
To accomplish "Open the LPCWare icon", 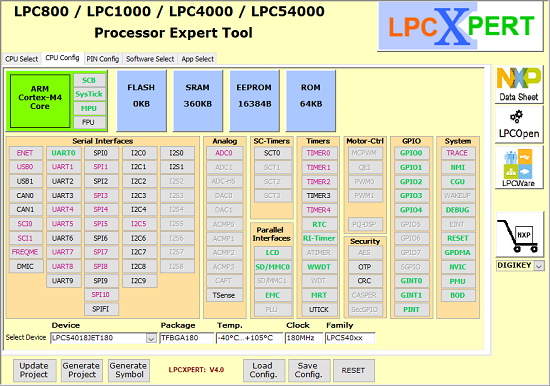I will click(519, 168).
